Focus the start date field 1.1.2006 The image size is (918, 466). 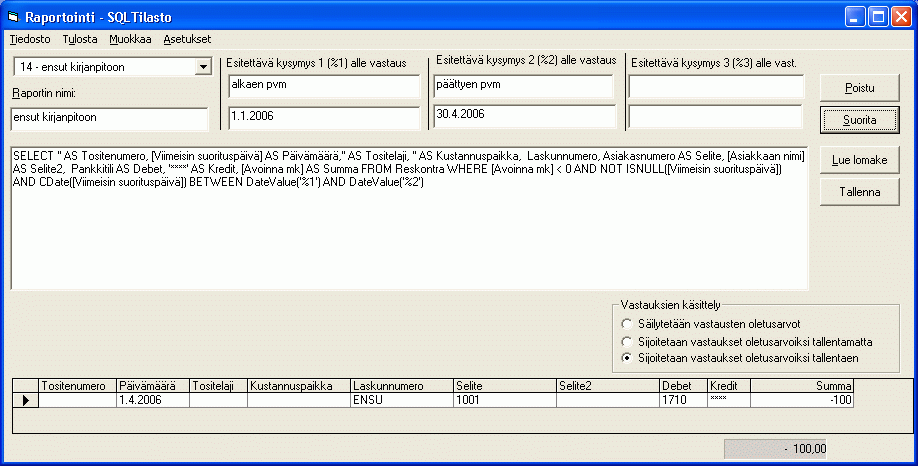coord(323,117)
